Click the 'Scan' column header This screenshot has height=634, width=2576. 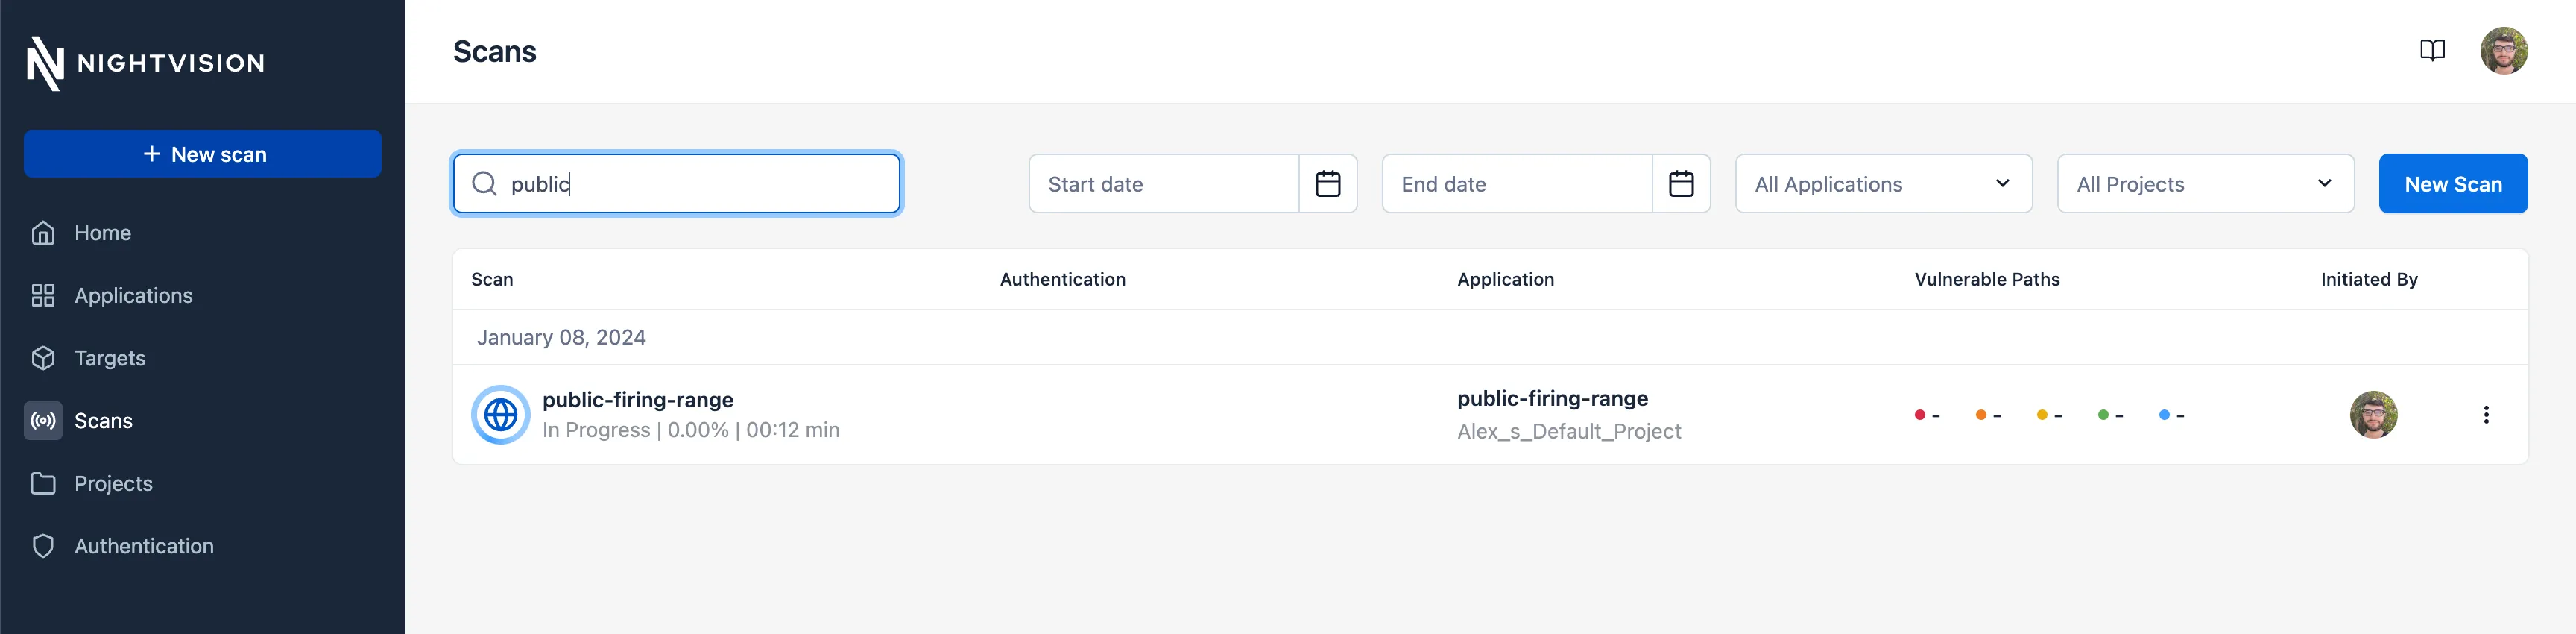(x=492, y=280)
